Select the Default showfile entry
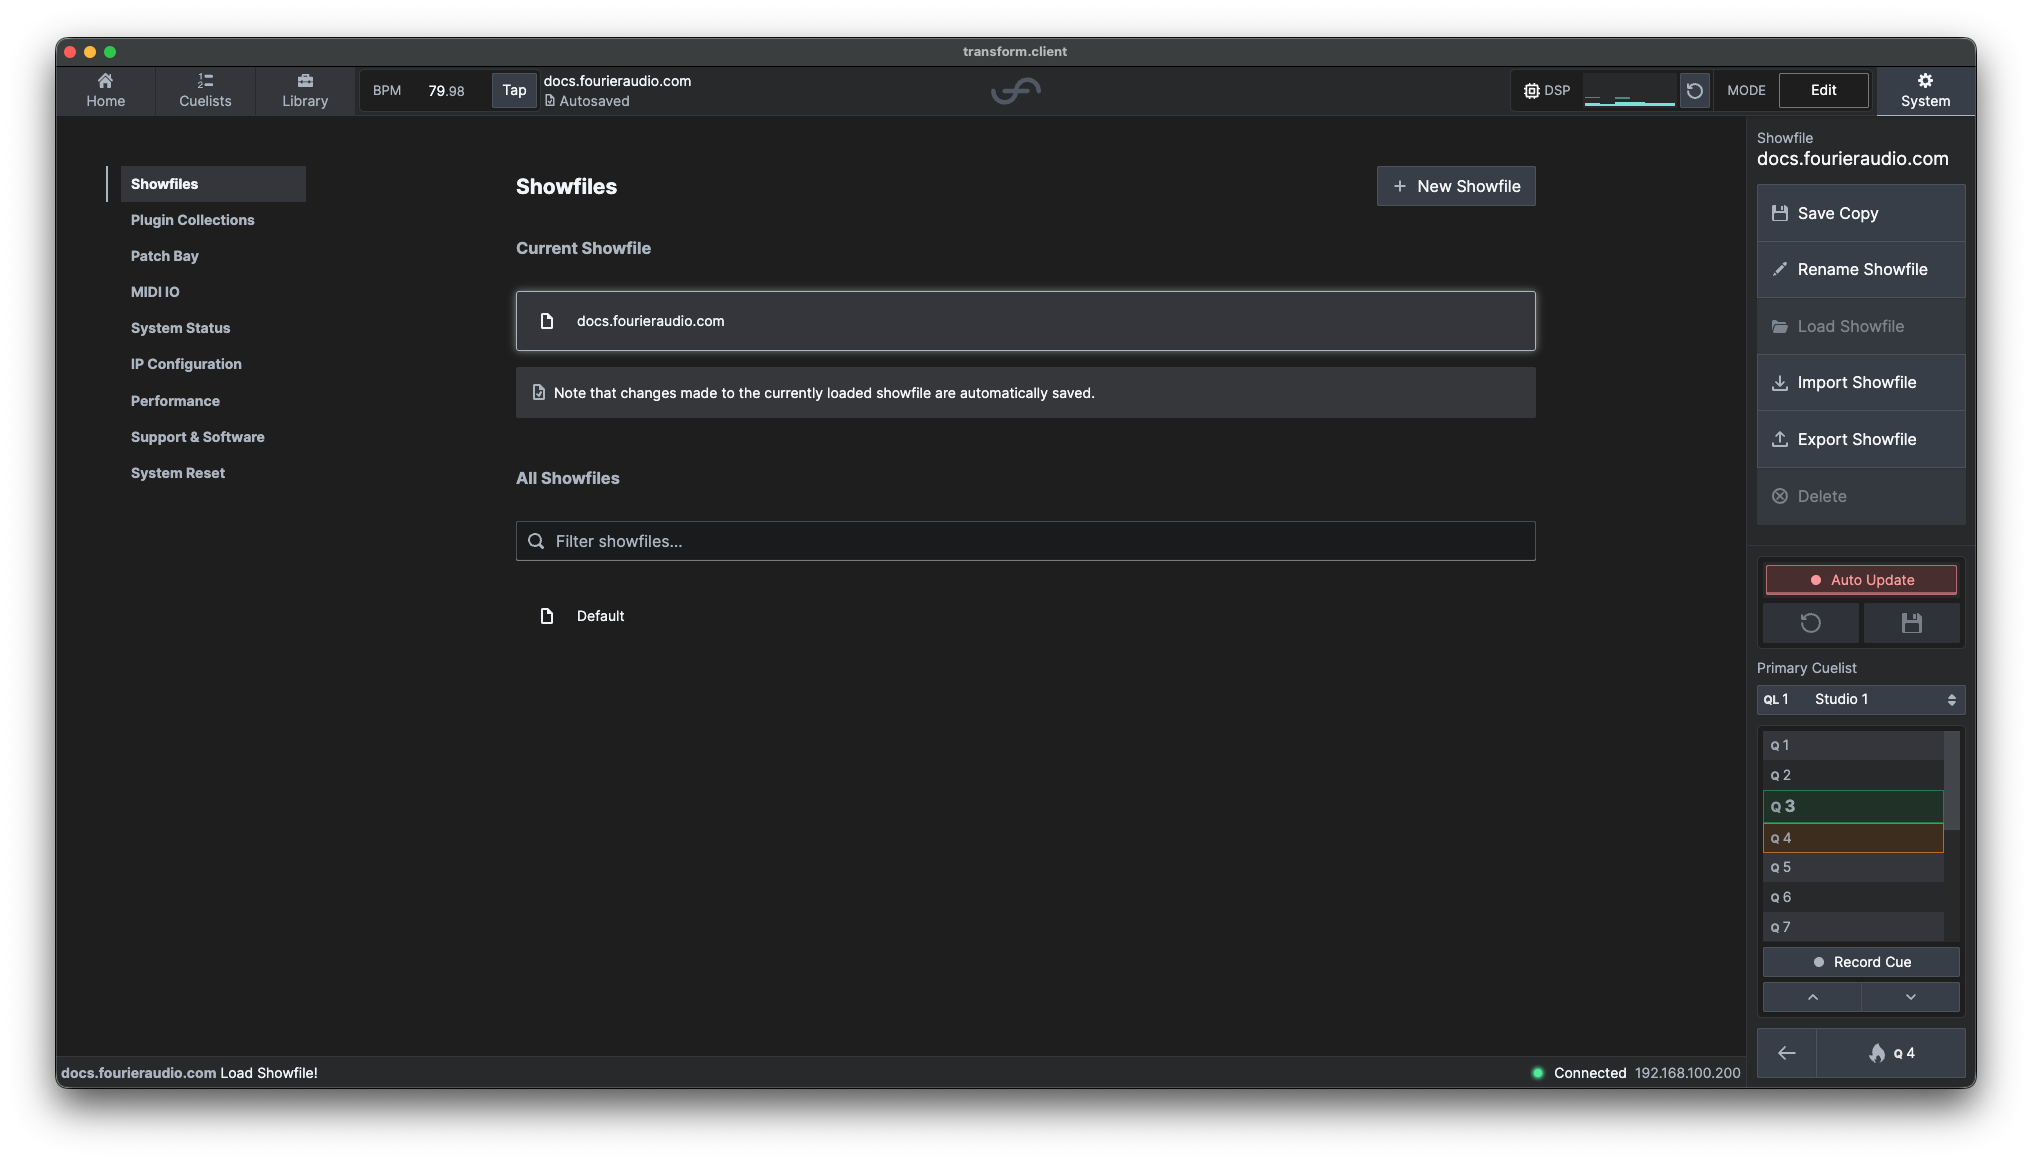Viewport: 2032px width, 1162px height. tap(1025, 616)
